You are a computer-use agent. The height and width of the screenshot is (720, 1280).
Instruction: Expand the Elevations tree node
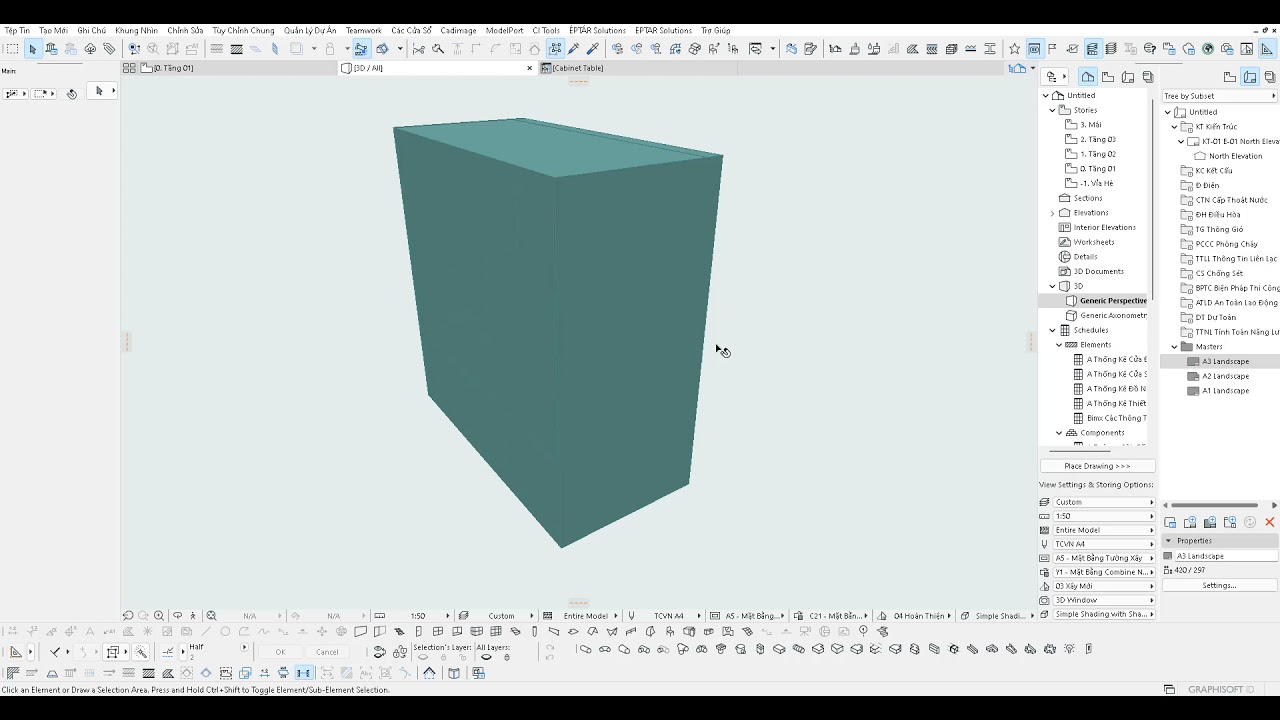click(x=1052, y=213)
